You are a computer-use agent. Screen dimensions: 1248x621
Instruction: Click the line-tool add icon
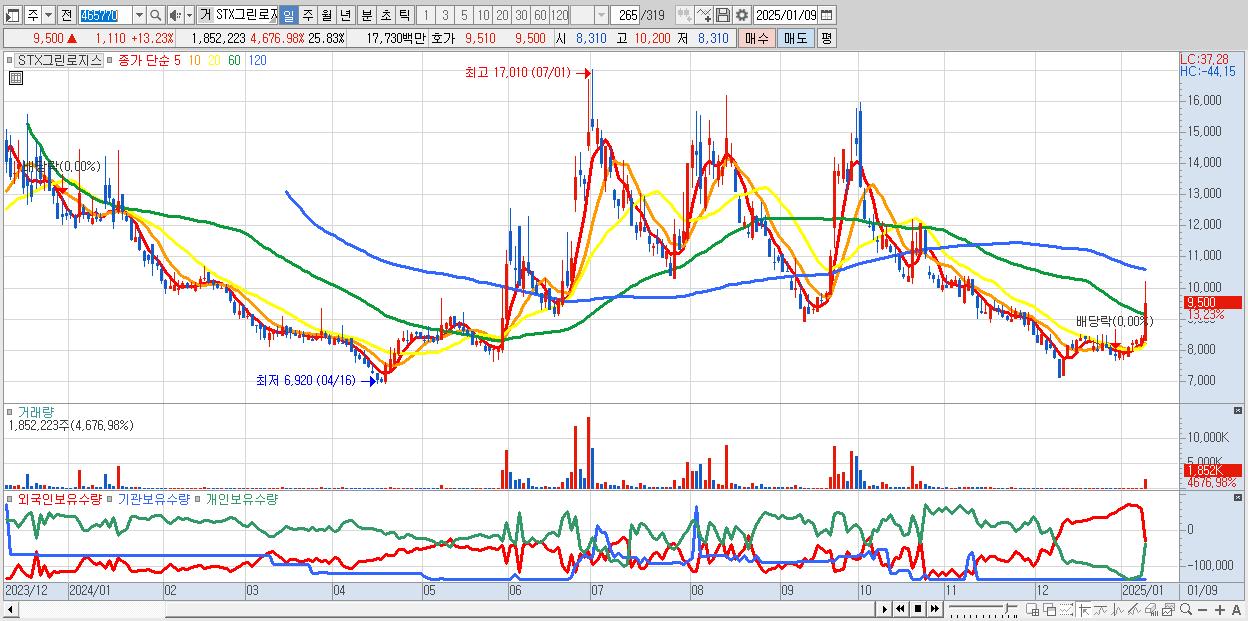coord(704,15)
